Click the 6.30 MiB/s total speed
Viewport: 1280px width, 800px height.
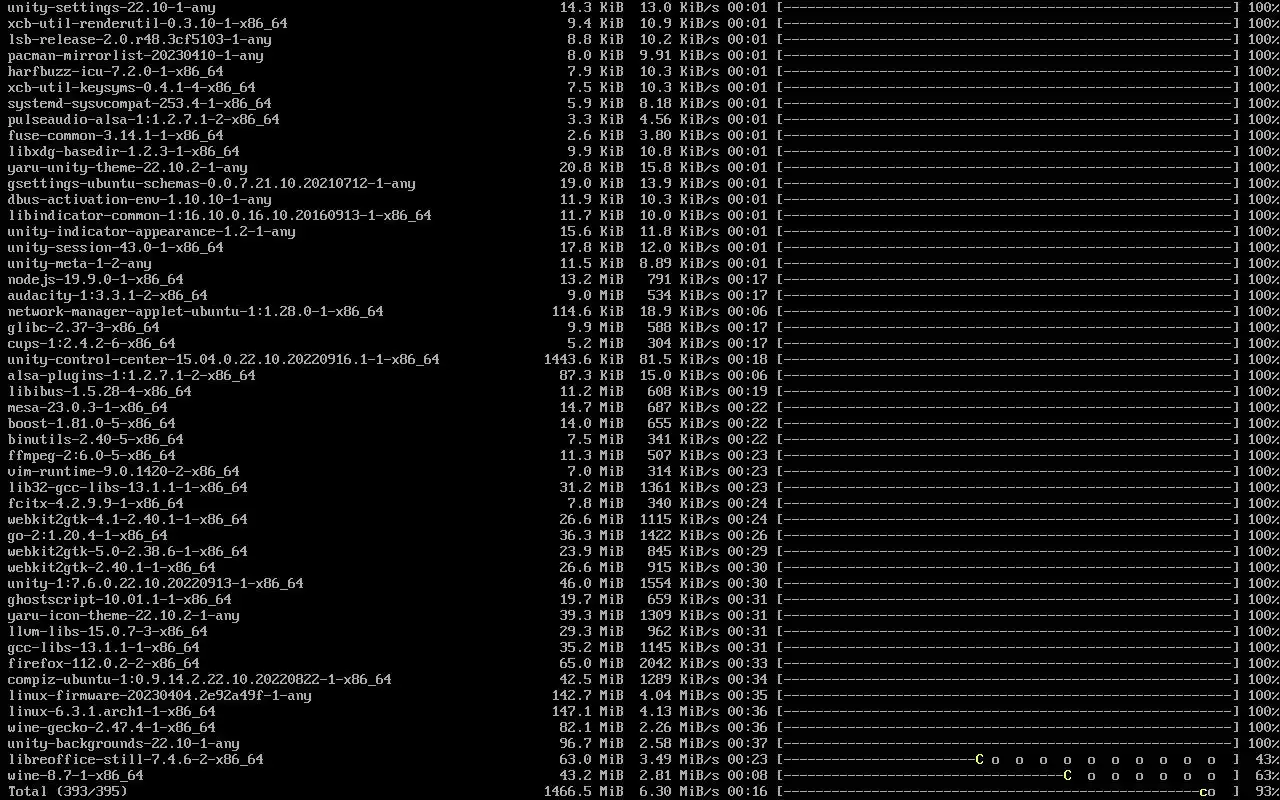(x=680, y=791)
